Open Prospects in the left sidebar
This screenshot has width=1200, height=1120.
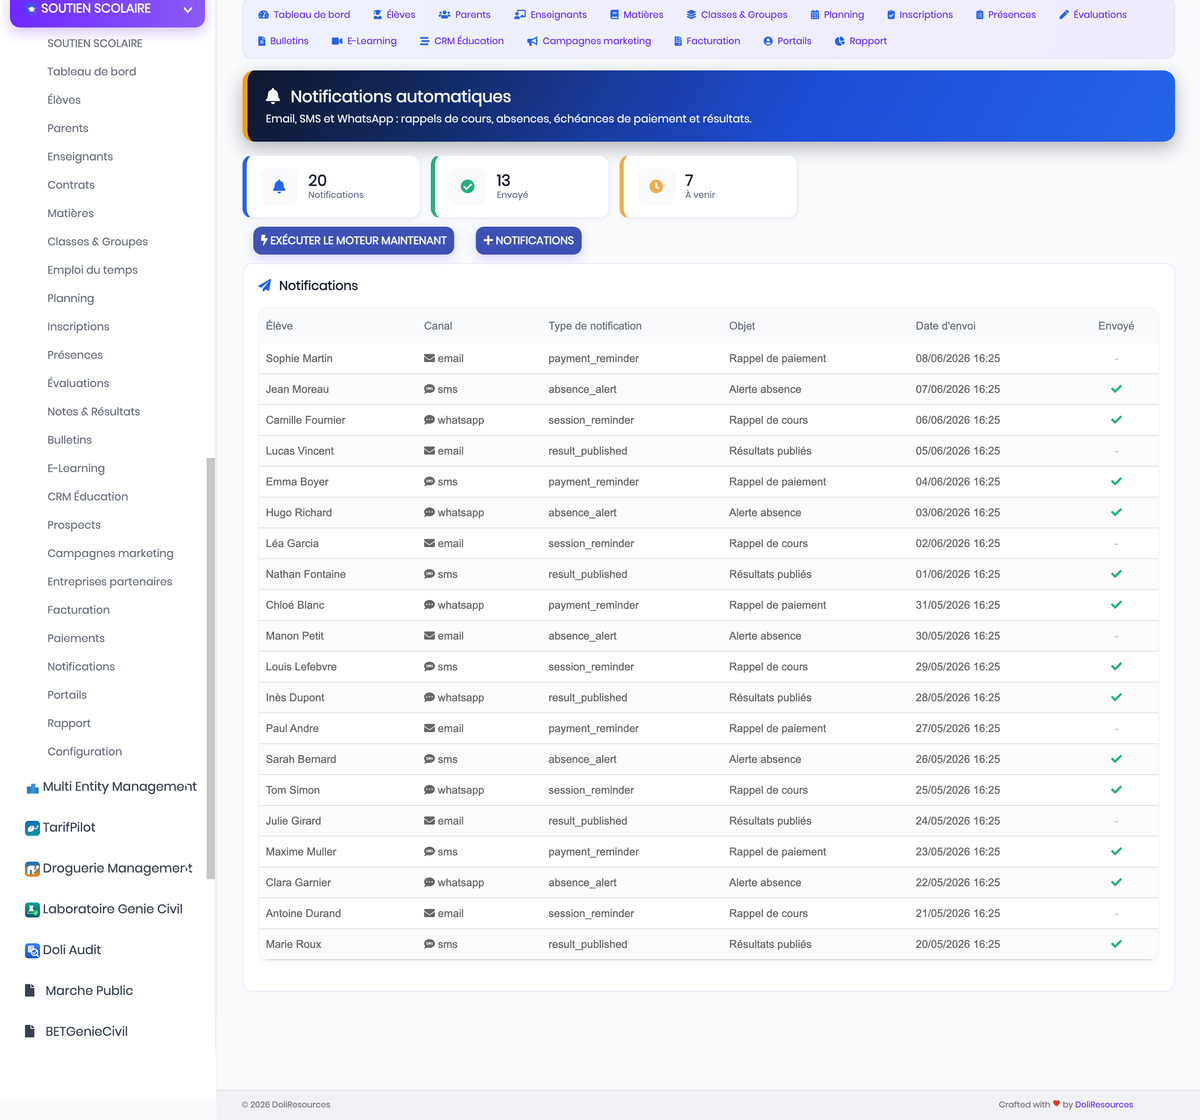(74, 525)
